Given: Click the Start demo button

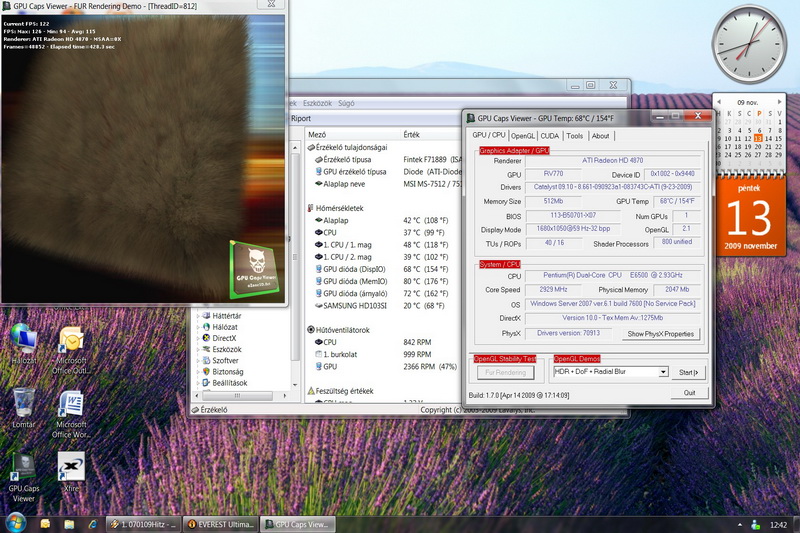Looking at the screenshot, I should tap(688, 372).
